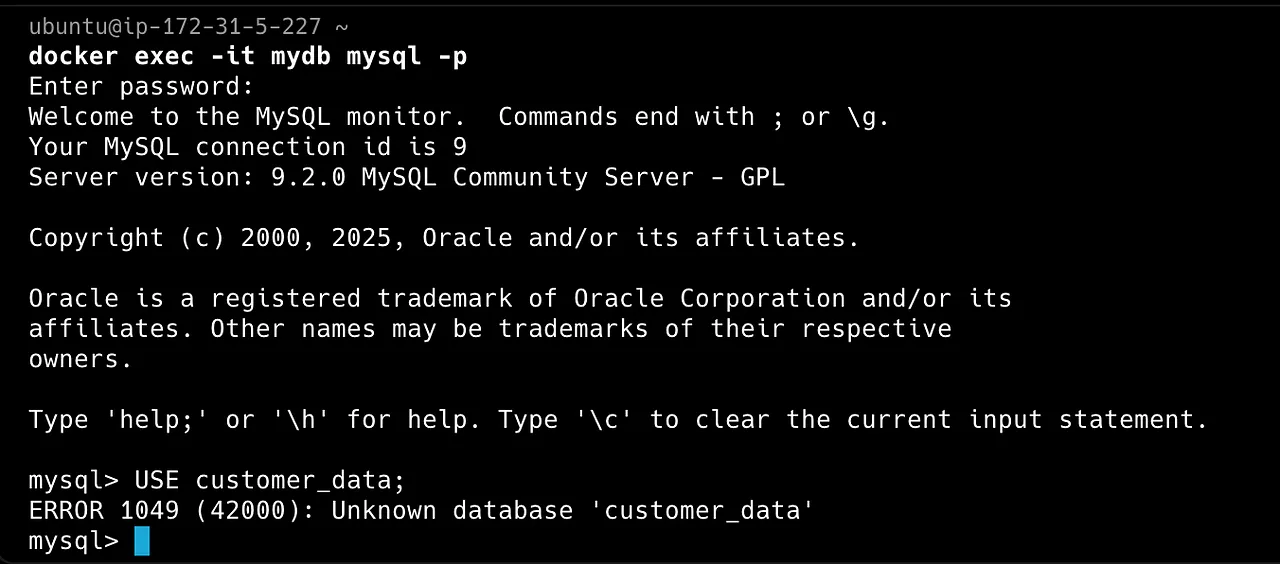Click the 'docker exec -it mydb mysql -p' command
The height and width of the screenshot is (564, 1280).
click(x=248, y=57)
